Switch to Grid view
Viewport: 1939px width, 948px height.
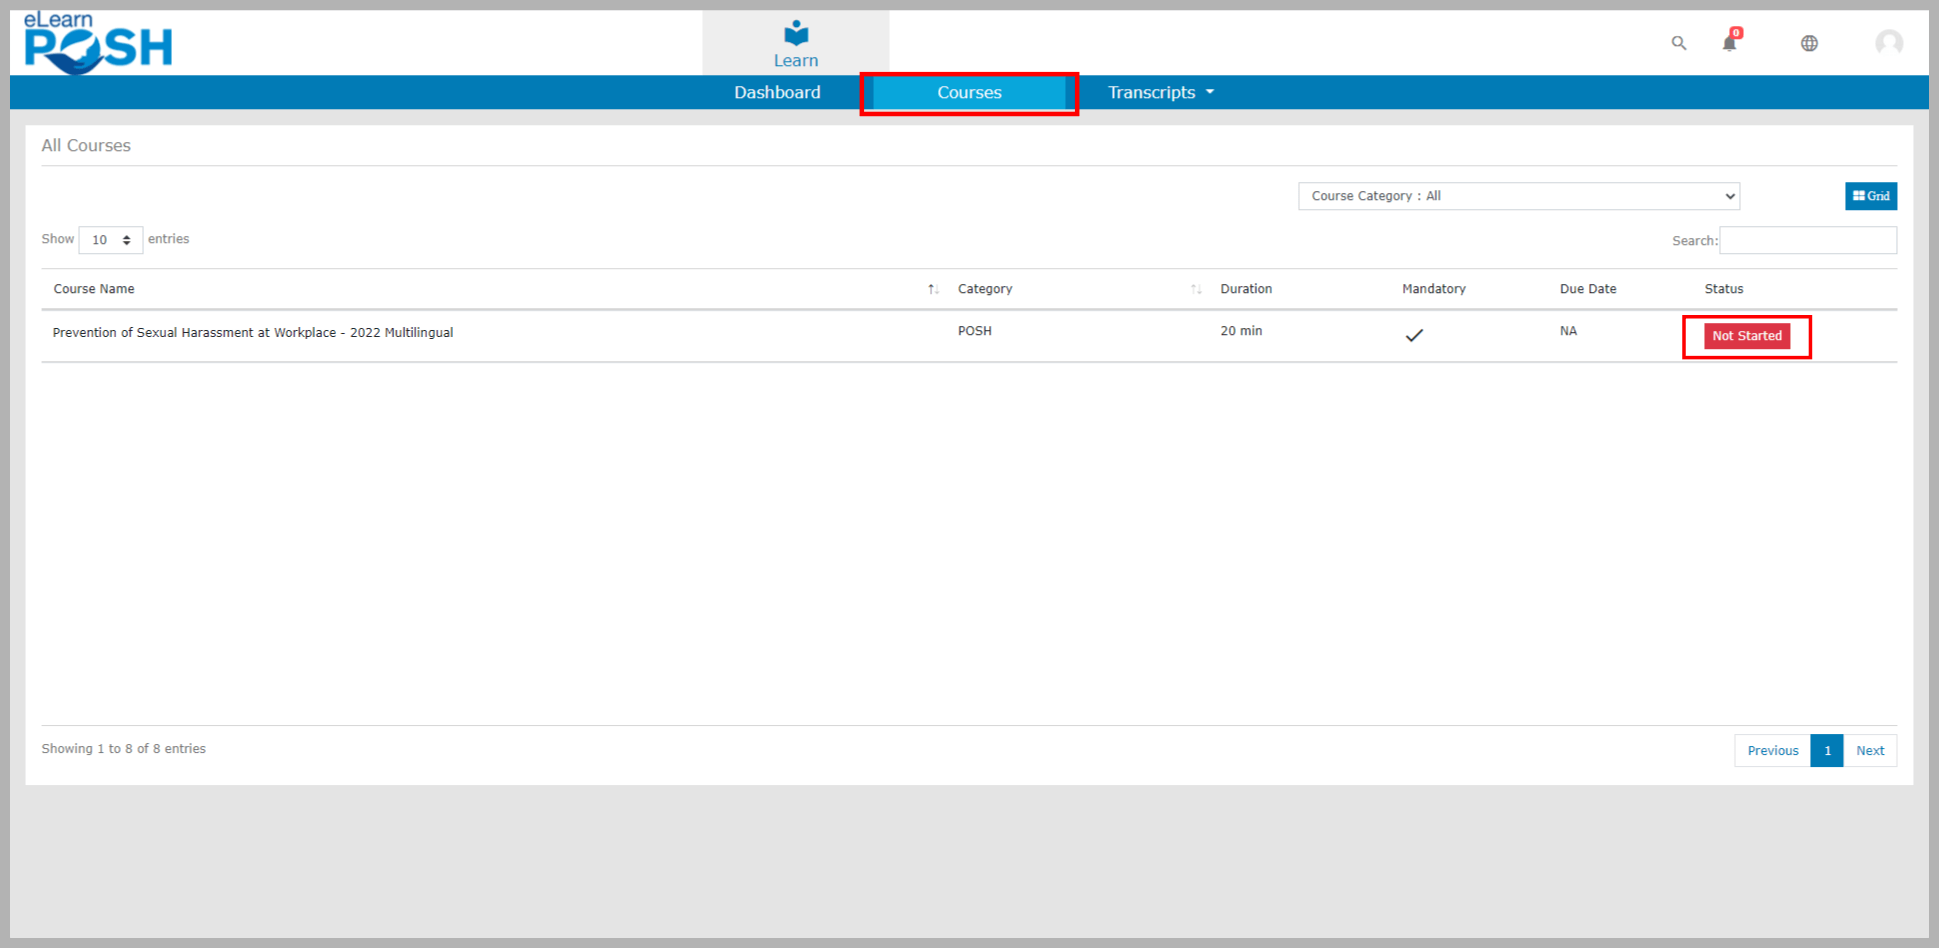point(1870,196)
